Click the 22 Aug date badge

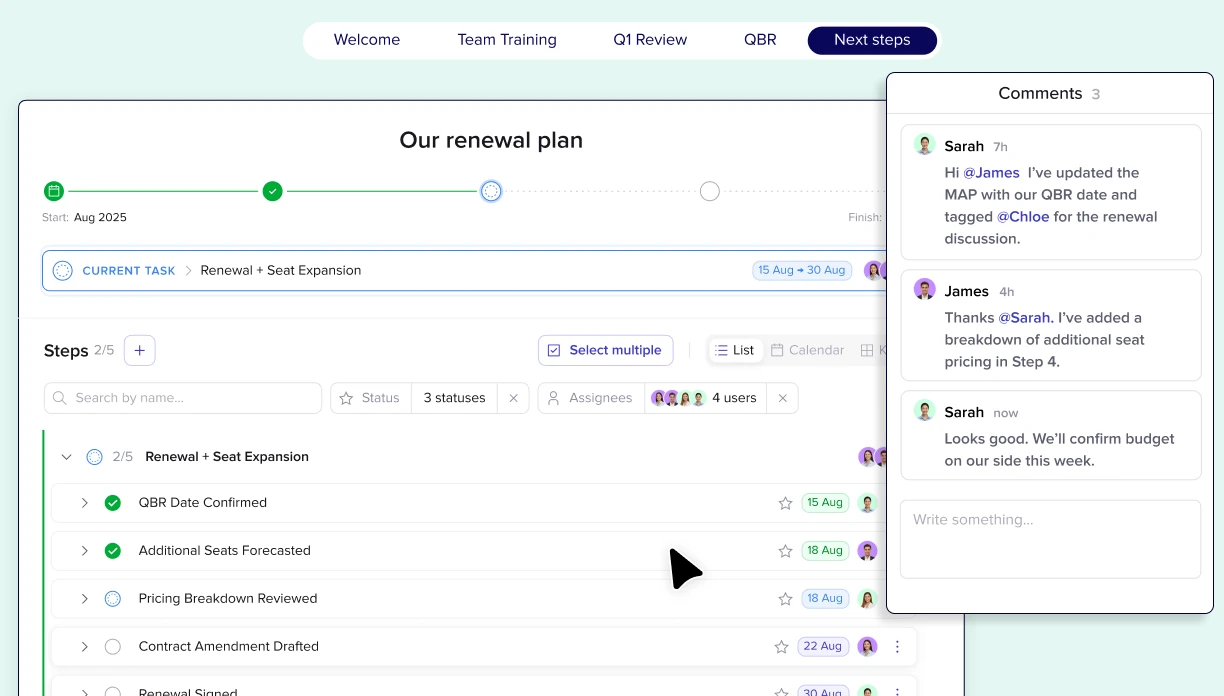823,647
